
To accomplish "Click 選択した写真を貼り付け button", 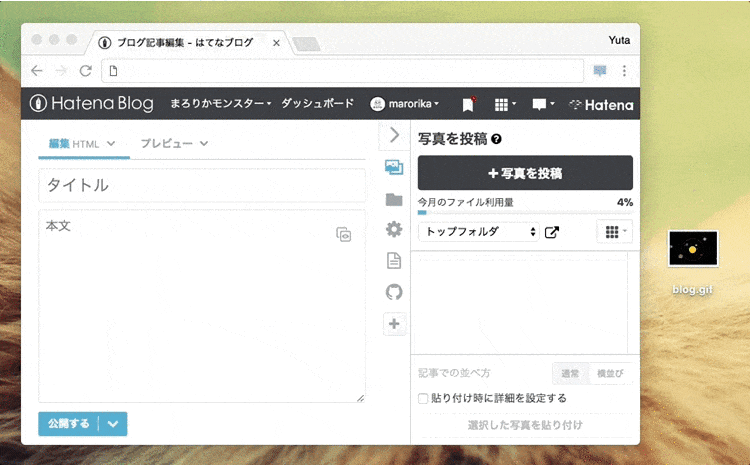I will [525, 425].
